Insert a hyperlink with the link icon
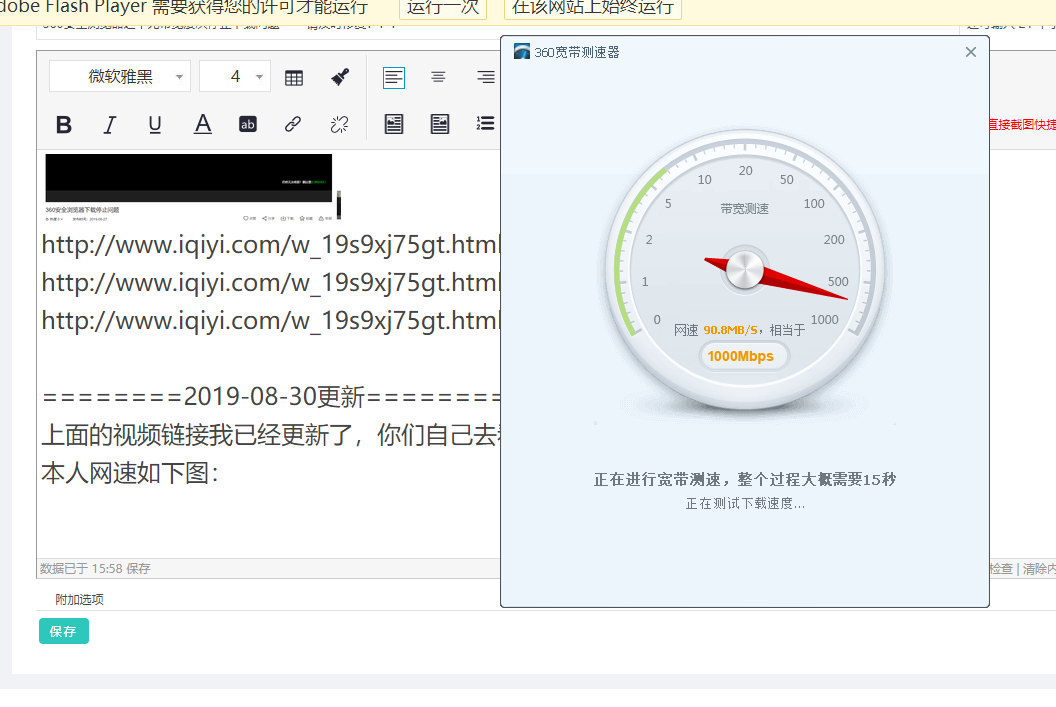The image size is (1056, 707). tap(293, 125)
